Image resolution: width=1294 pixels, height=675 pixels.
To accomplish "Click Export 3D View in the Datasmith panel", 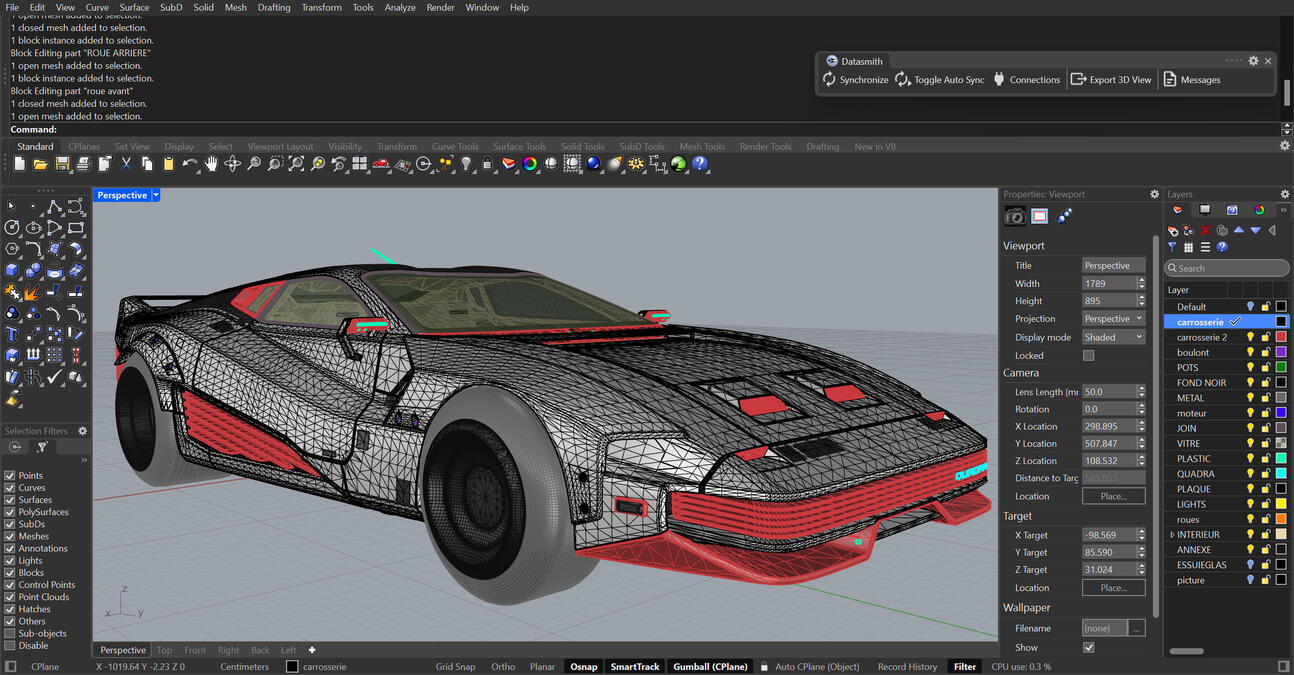I will [1111, 79].
